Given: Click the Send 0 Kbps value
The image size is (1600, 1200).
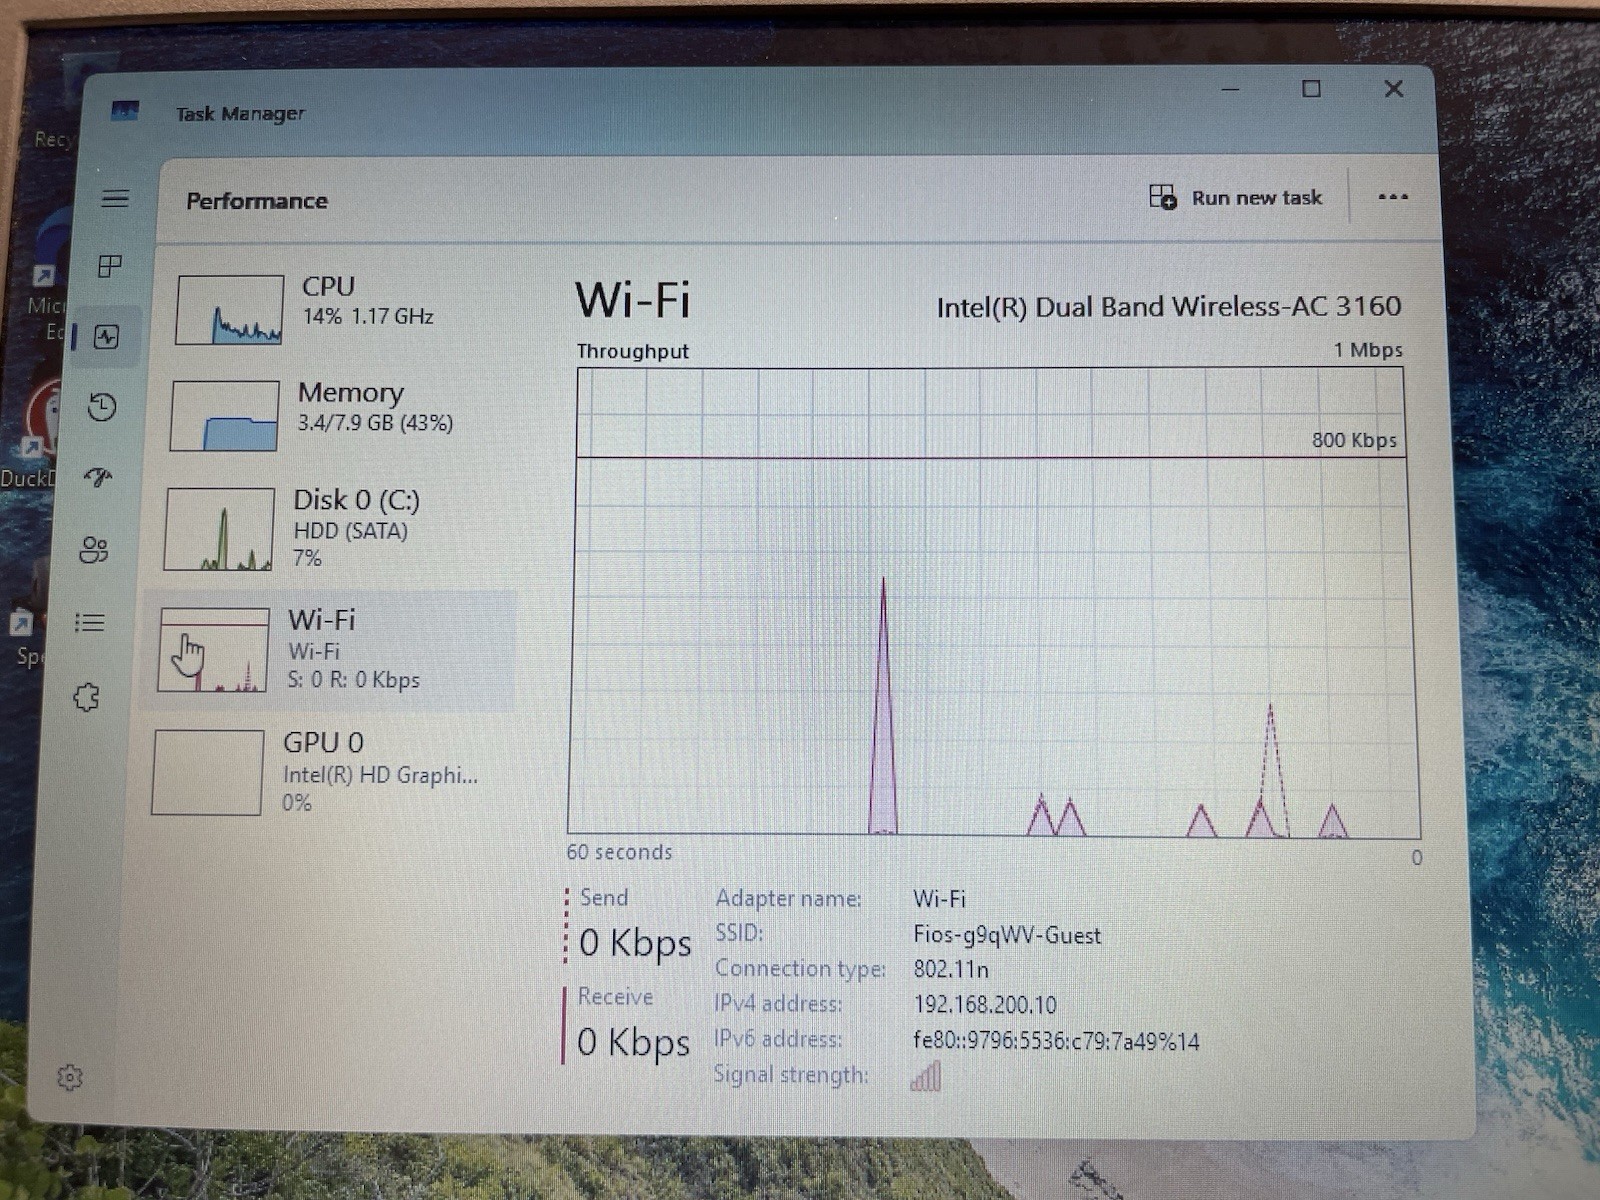Looking at the screenshot, I should pyautogui.click(x=635, y=943).
